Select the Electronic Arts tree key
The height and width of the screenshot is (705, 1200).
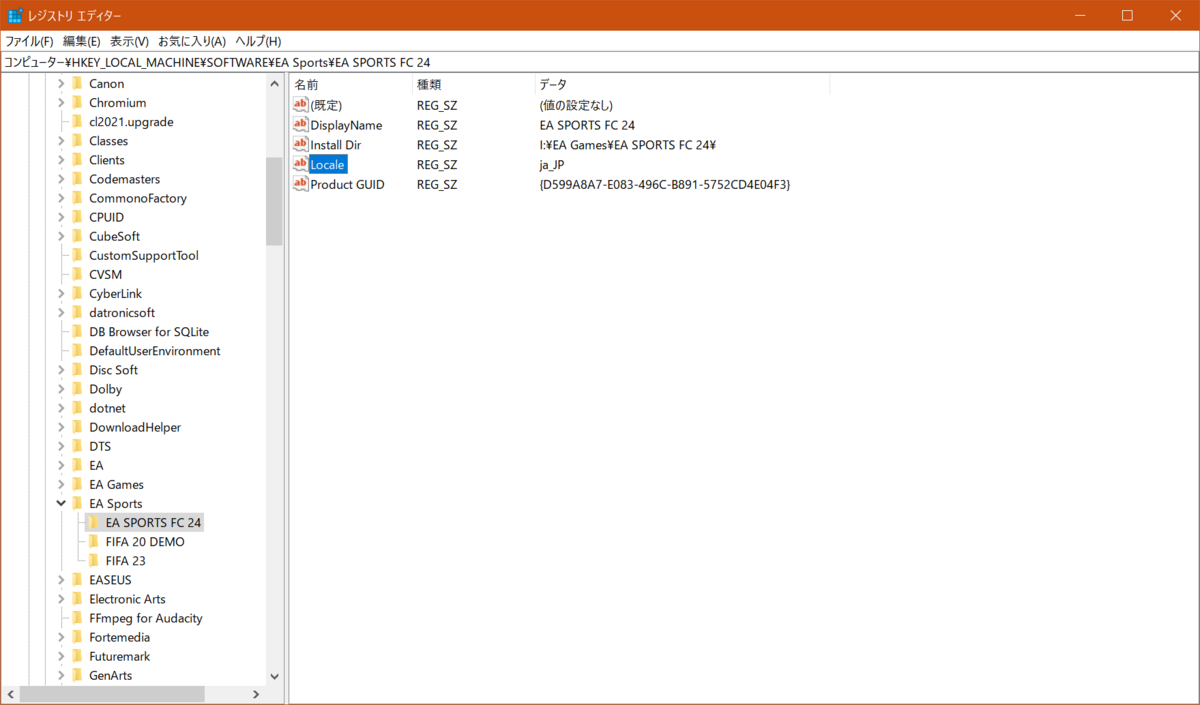[x=127, y=599]
